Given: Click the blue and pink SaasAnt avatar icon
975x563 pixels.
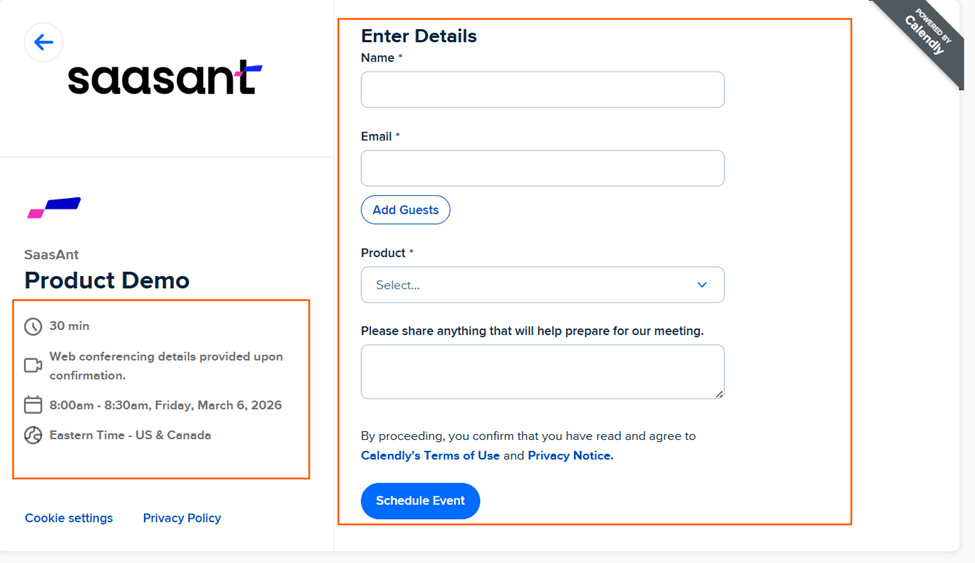Looking at the screenshot, I should (54, 207).
